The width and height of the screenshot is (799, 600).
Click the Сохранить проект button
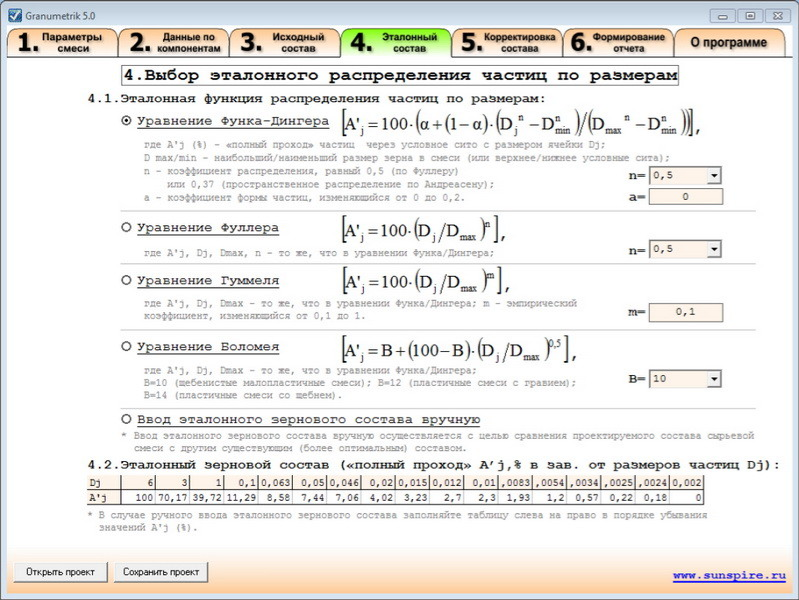(x=161, y=572)
